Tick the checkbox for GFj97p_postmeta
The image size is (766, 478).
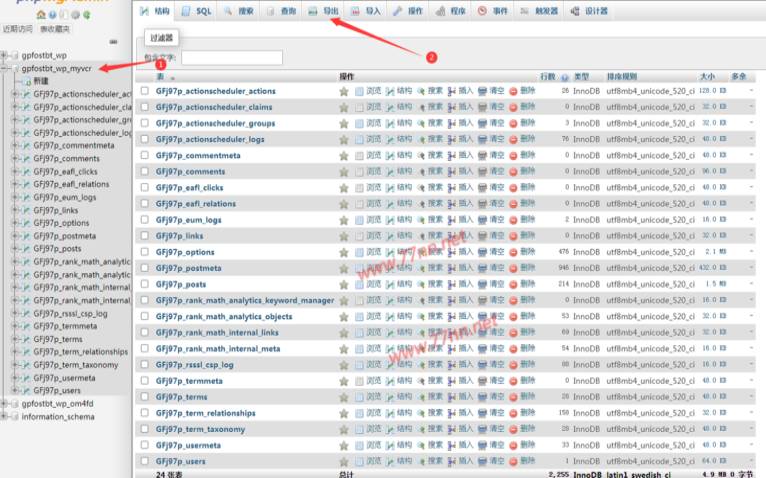145,268
